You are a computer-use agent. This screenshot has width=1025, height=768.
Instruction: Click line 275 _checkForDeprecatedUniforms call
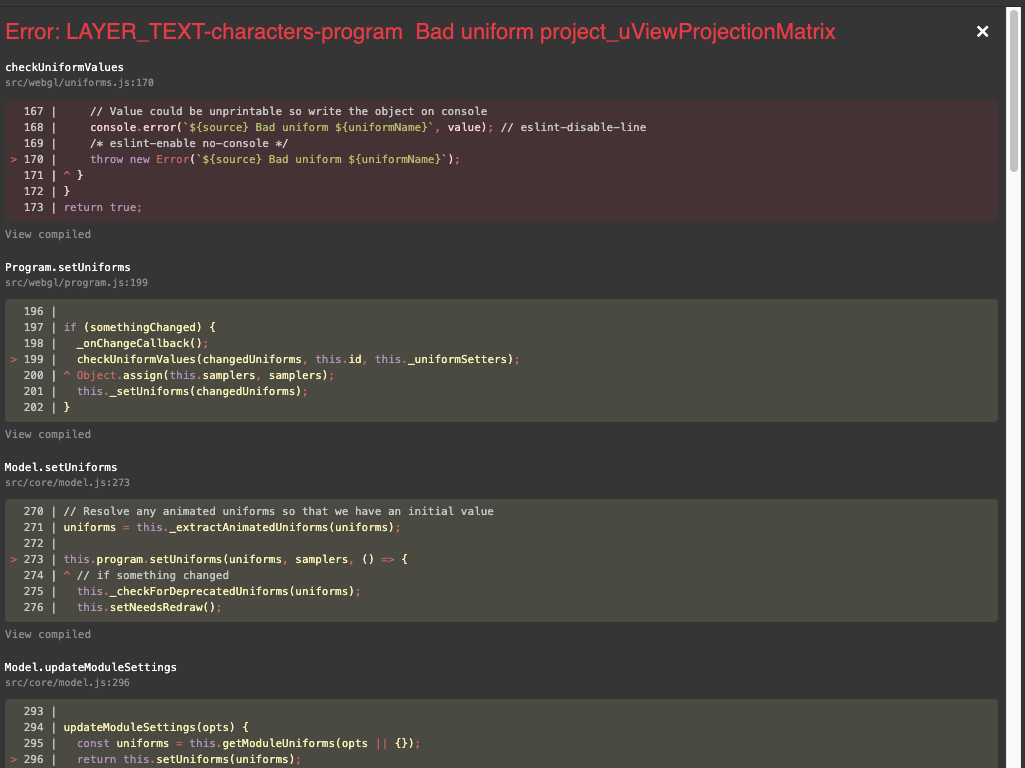[x=218, y=592]
